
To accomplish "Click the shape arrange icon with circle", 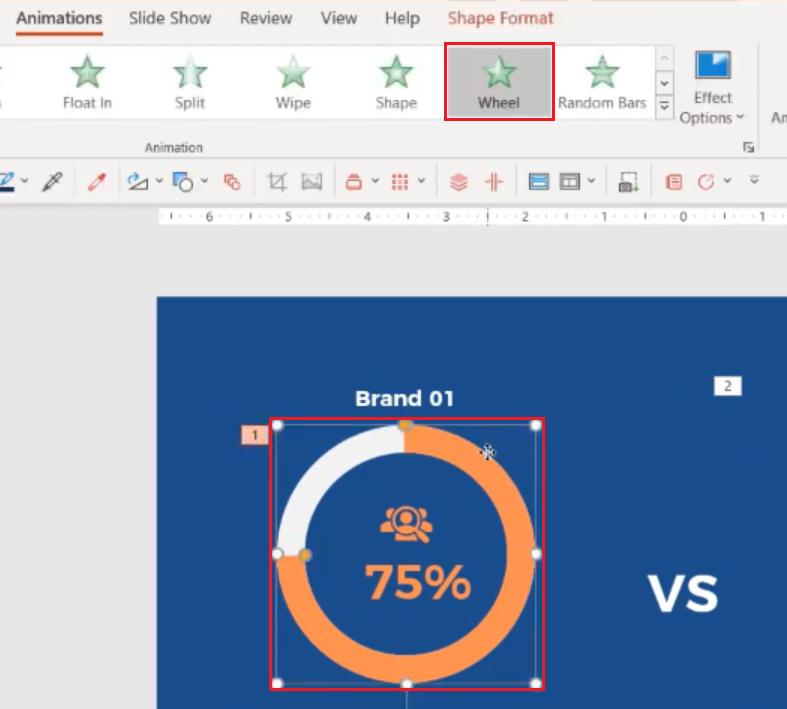I will point(182,182).
